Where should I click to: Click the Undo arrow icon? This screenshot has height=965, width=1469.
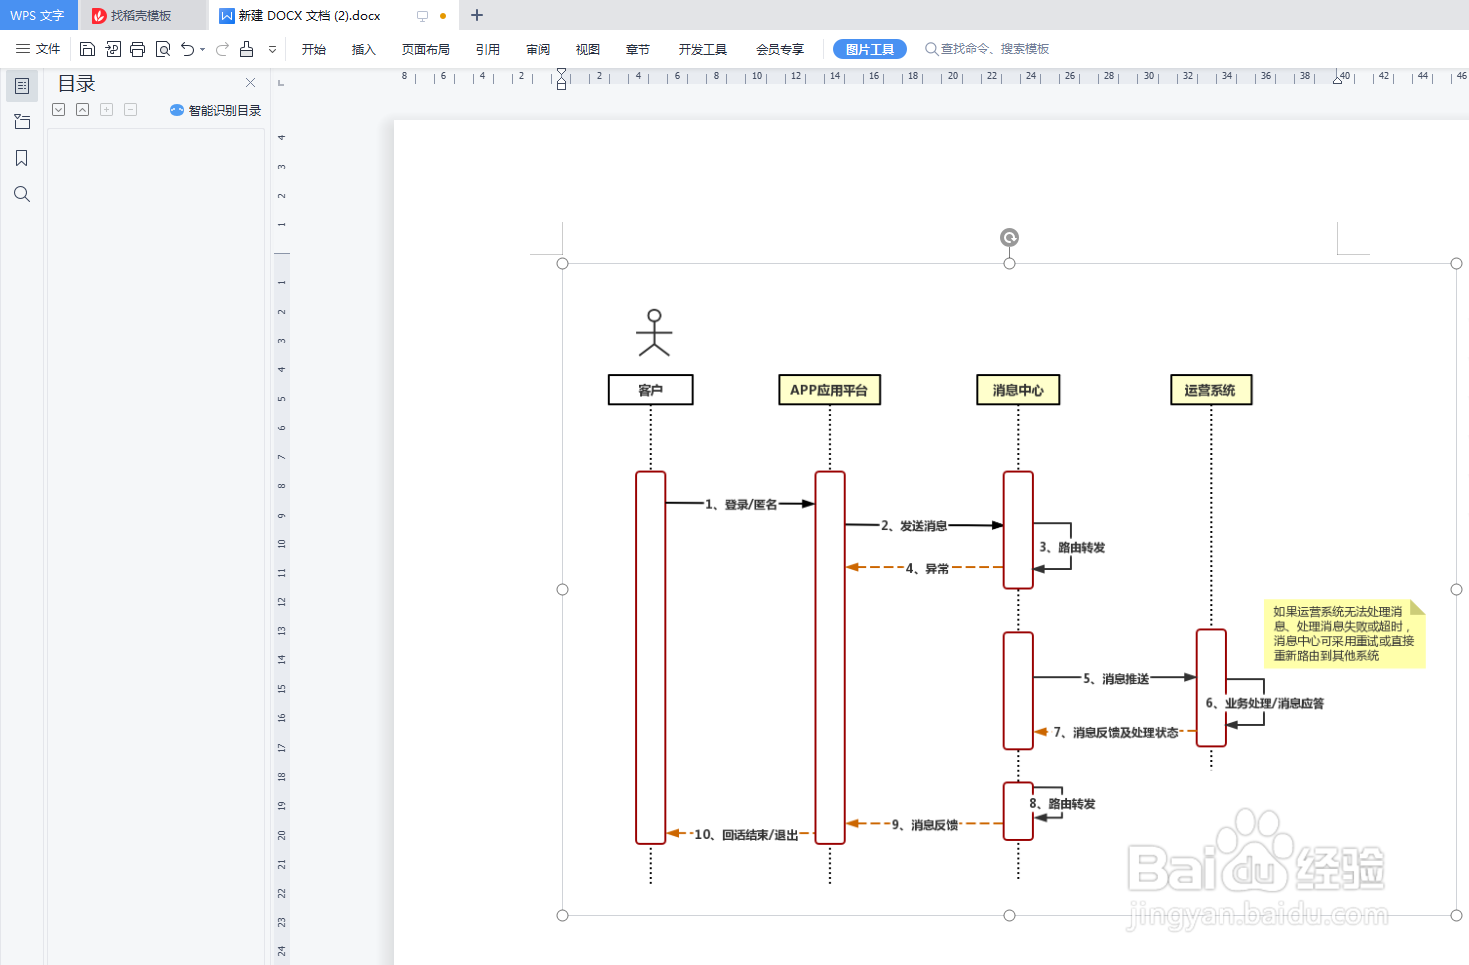click(187, 49)
